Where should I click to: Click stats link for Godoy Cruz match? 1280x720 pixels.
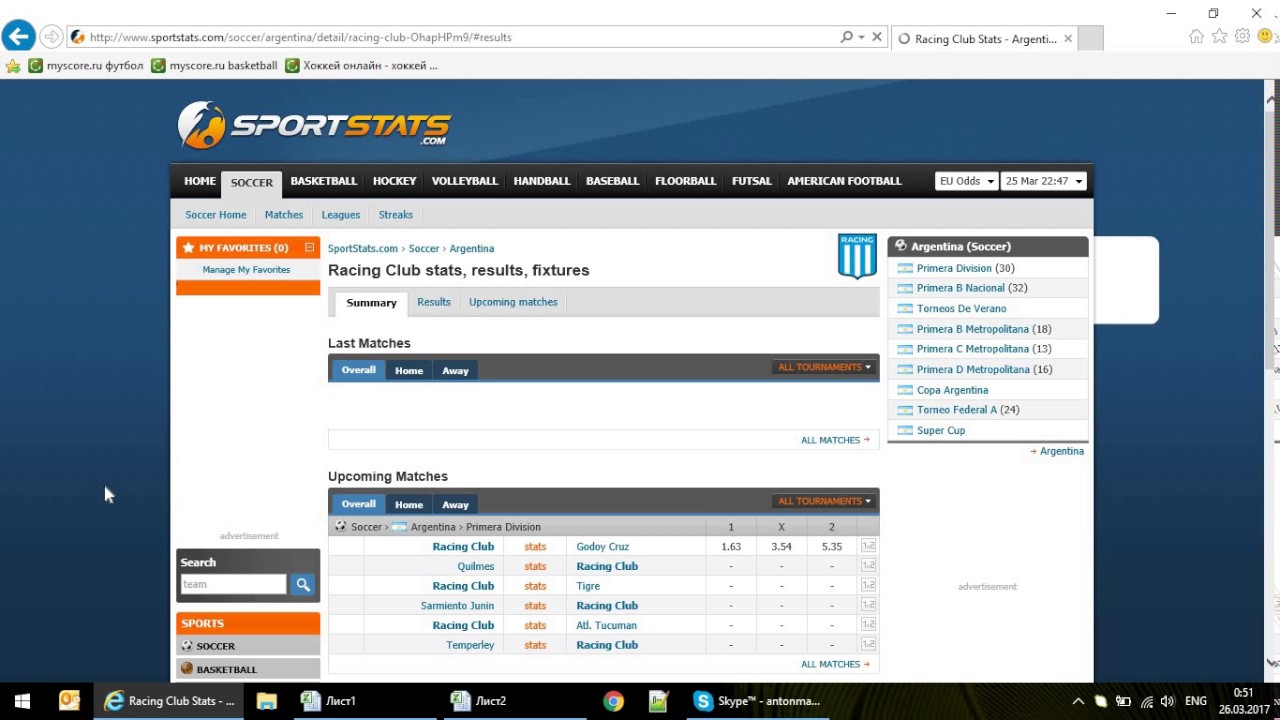tap(535, 547)
